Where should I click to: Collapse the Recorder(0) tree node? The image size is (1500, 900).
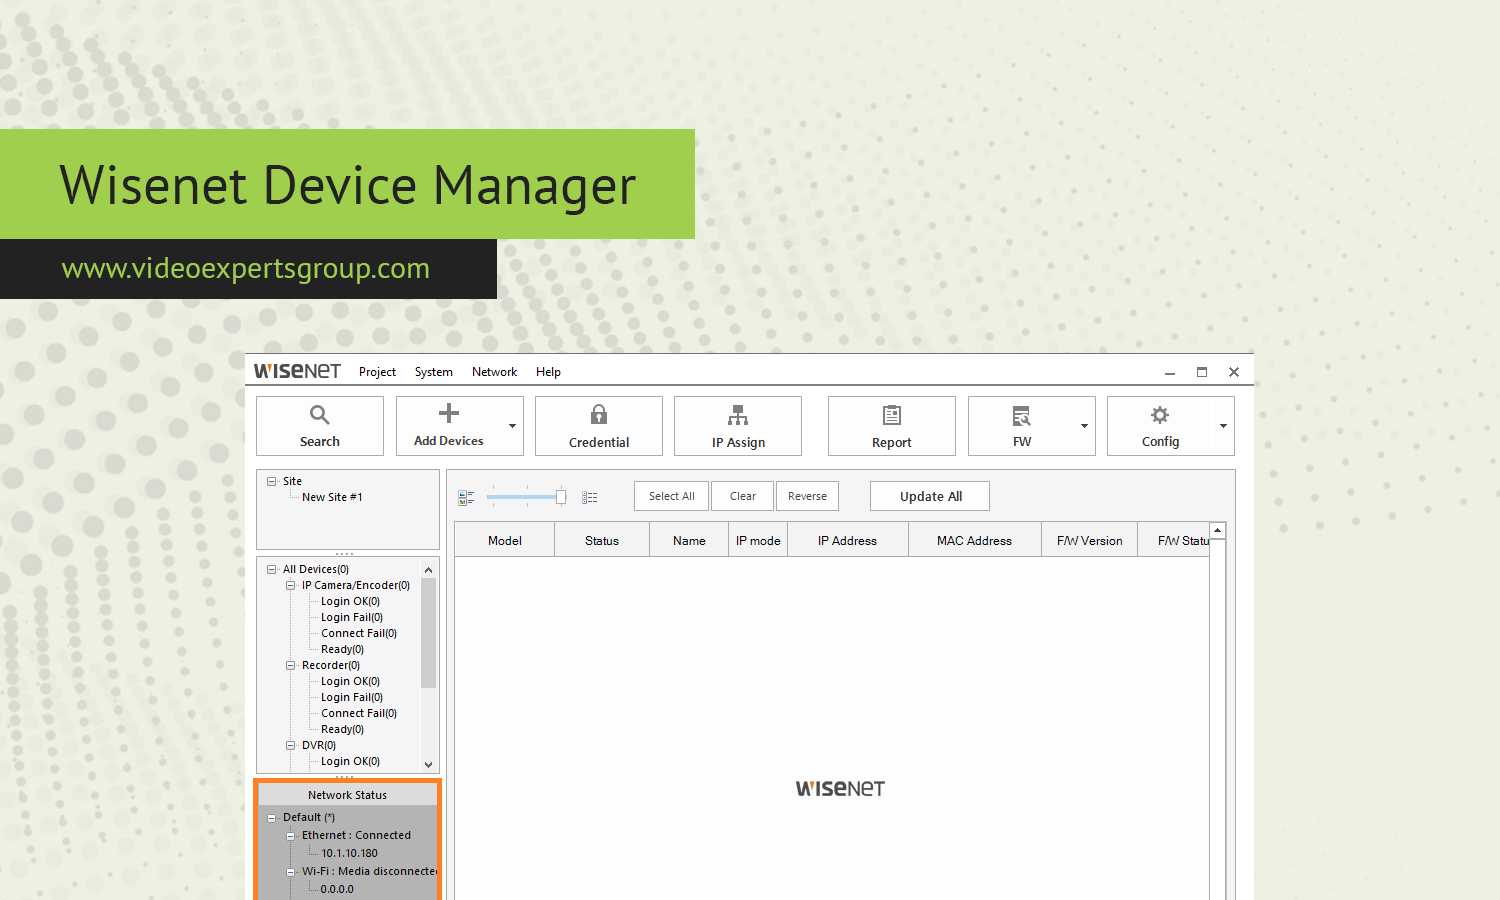point(291,665)
